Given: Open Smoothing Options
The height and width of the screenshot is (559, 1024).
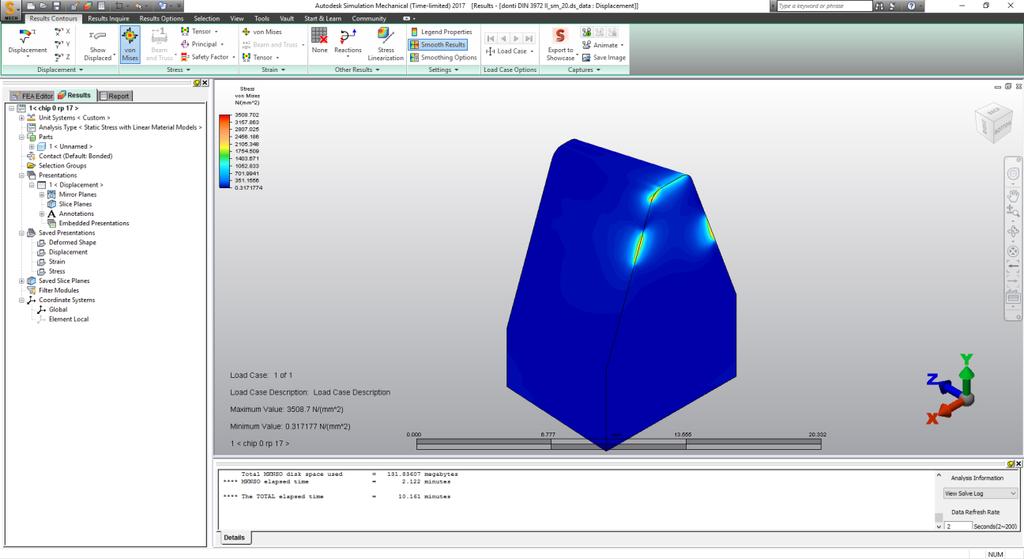Looking at the screenshot, I should tap(443, 57).
